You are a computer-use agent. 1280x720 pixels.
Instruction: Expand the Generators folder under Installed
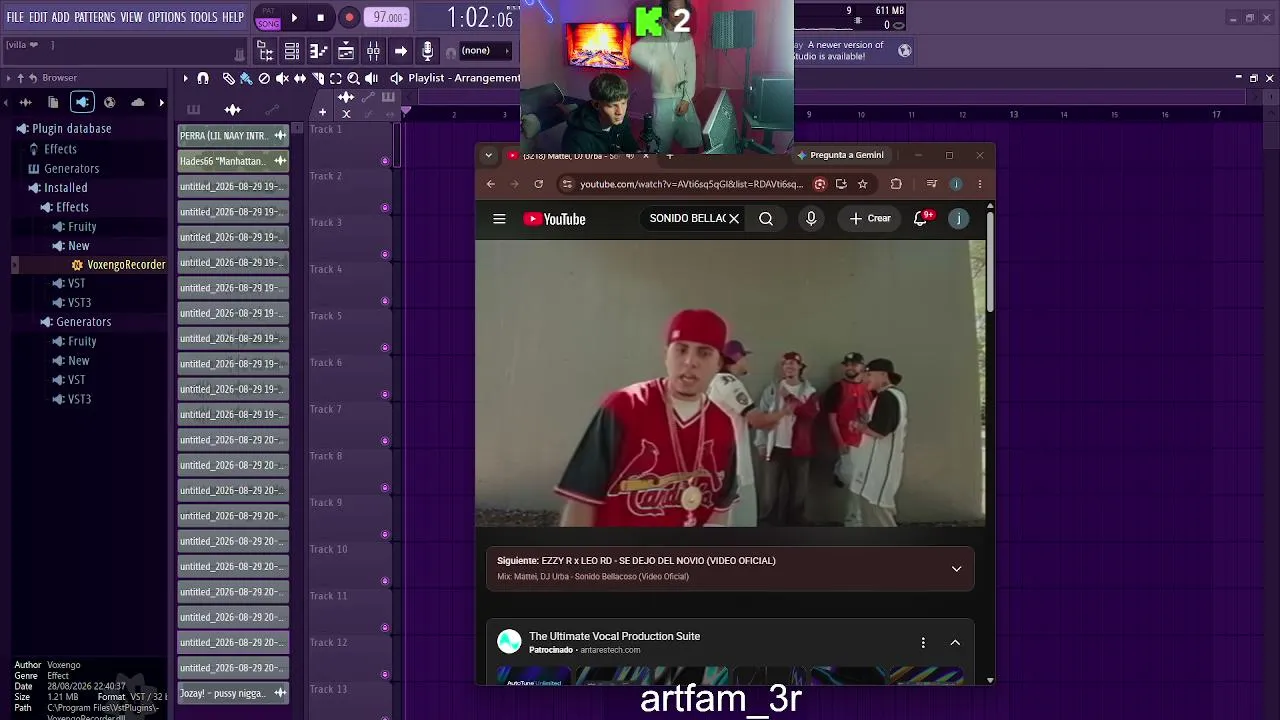tap(83, 322)
